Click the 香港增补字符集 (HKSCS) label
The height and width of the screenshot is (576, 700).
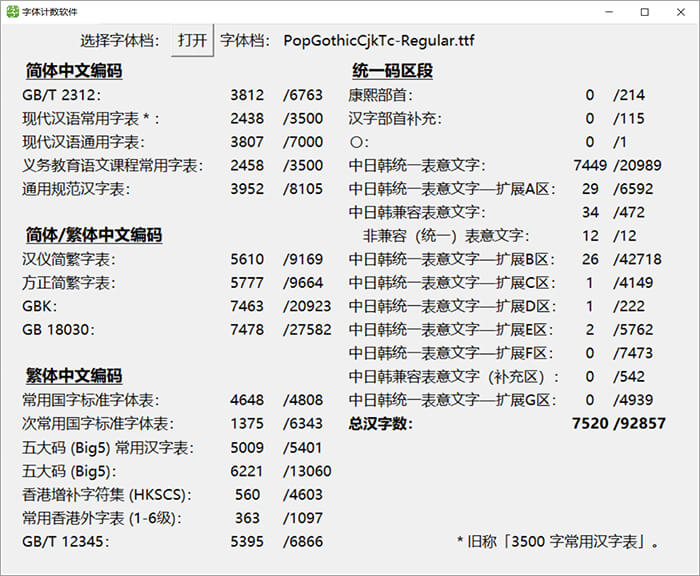(107, 495)
